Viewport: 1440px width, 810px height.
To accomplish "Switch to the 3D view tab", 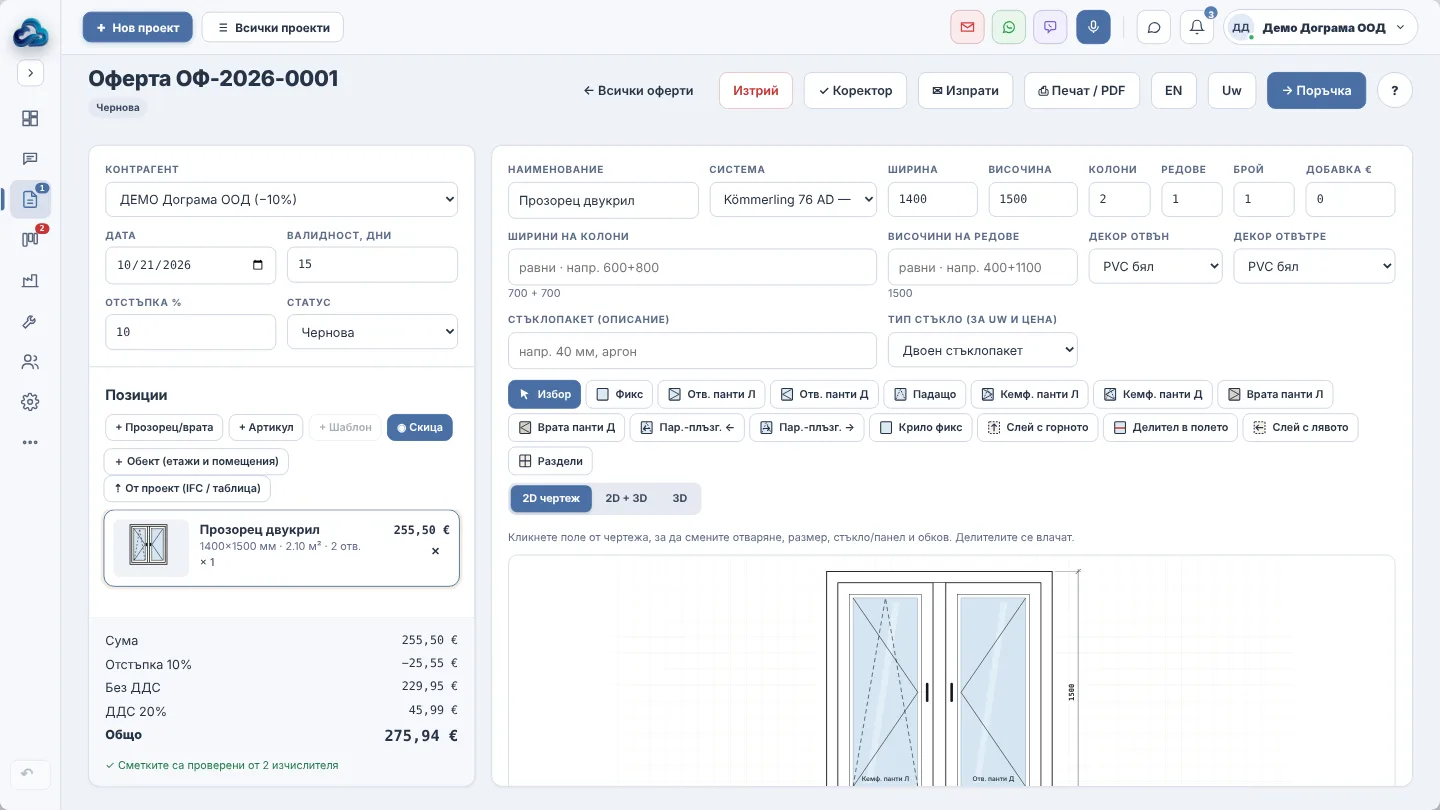I will (x=680, y=498).
